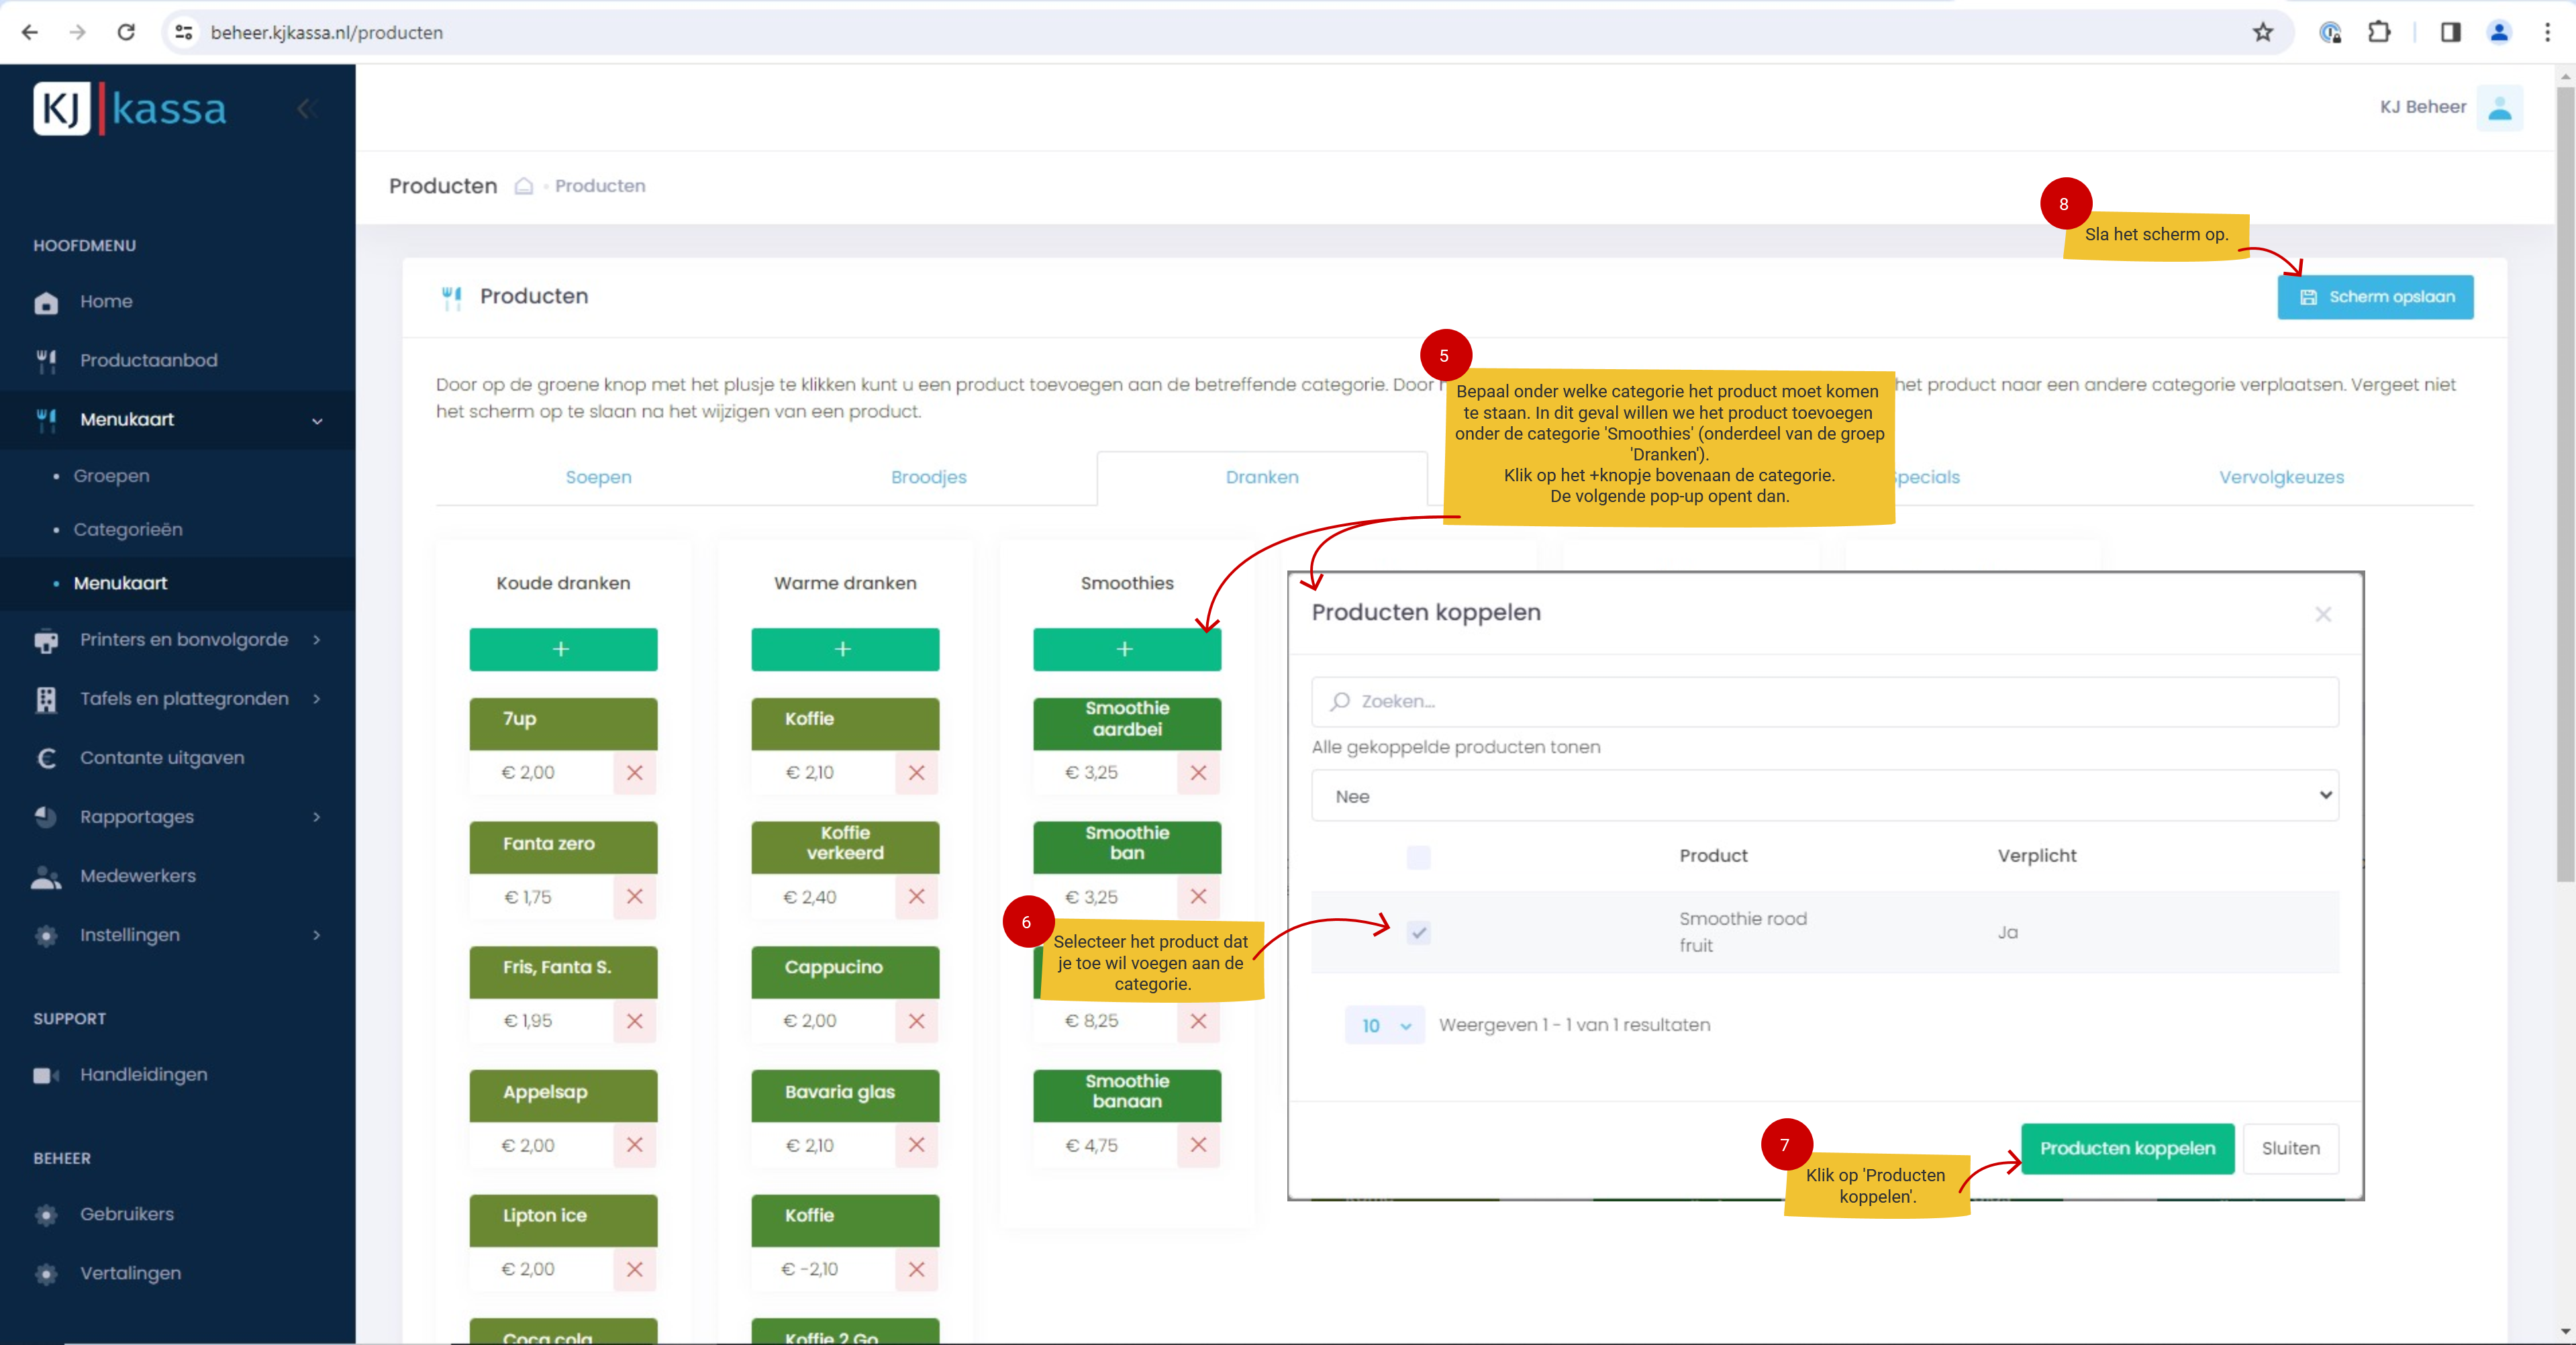This screenshot has width=2576, height=1345.
Task: Open 'Alle gekoppelde producten tonen' dropdown
Action: pos(1824,796)
